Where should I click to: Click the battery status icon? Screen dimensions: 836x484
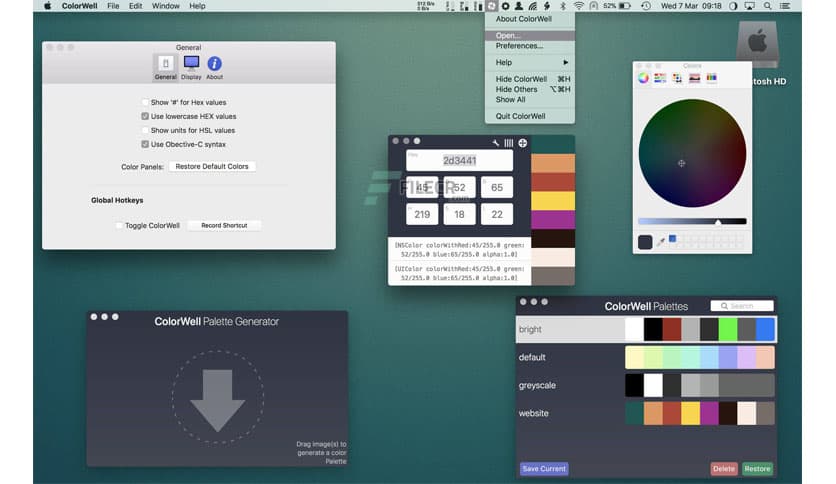click(625, 6)
